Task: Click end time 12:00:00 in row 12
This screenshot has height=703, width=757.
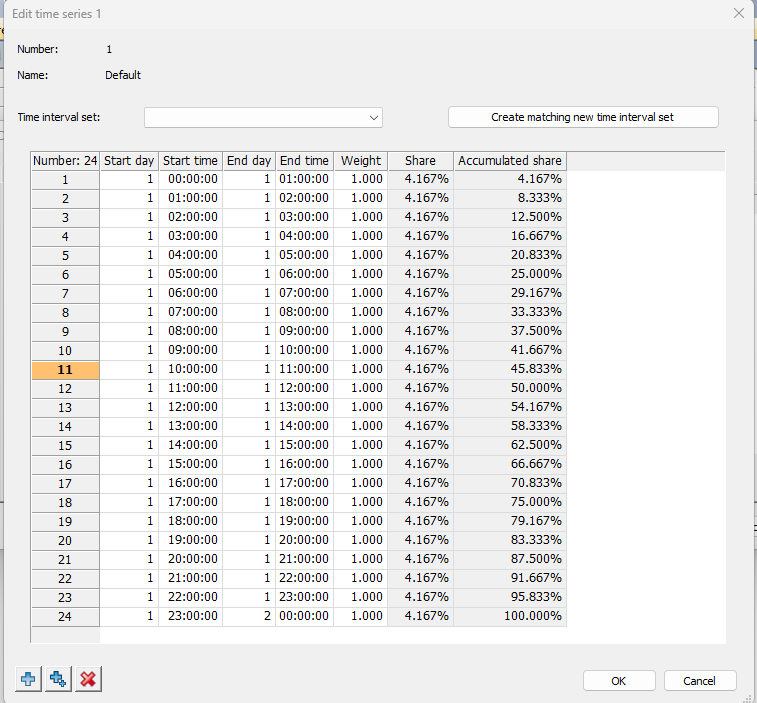Action: (x=304, y=388)
